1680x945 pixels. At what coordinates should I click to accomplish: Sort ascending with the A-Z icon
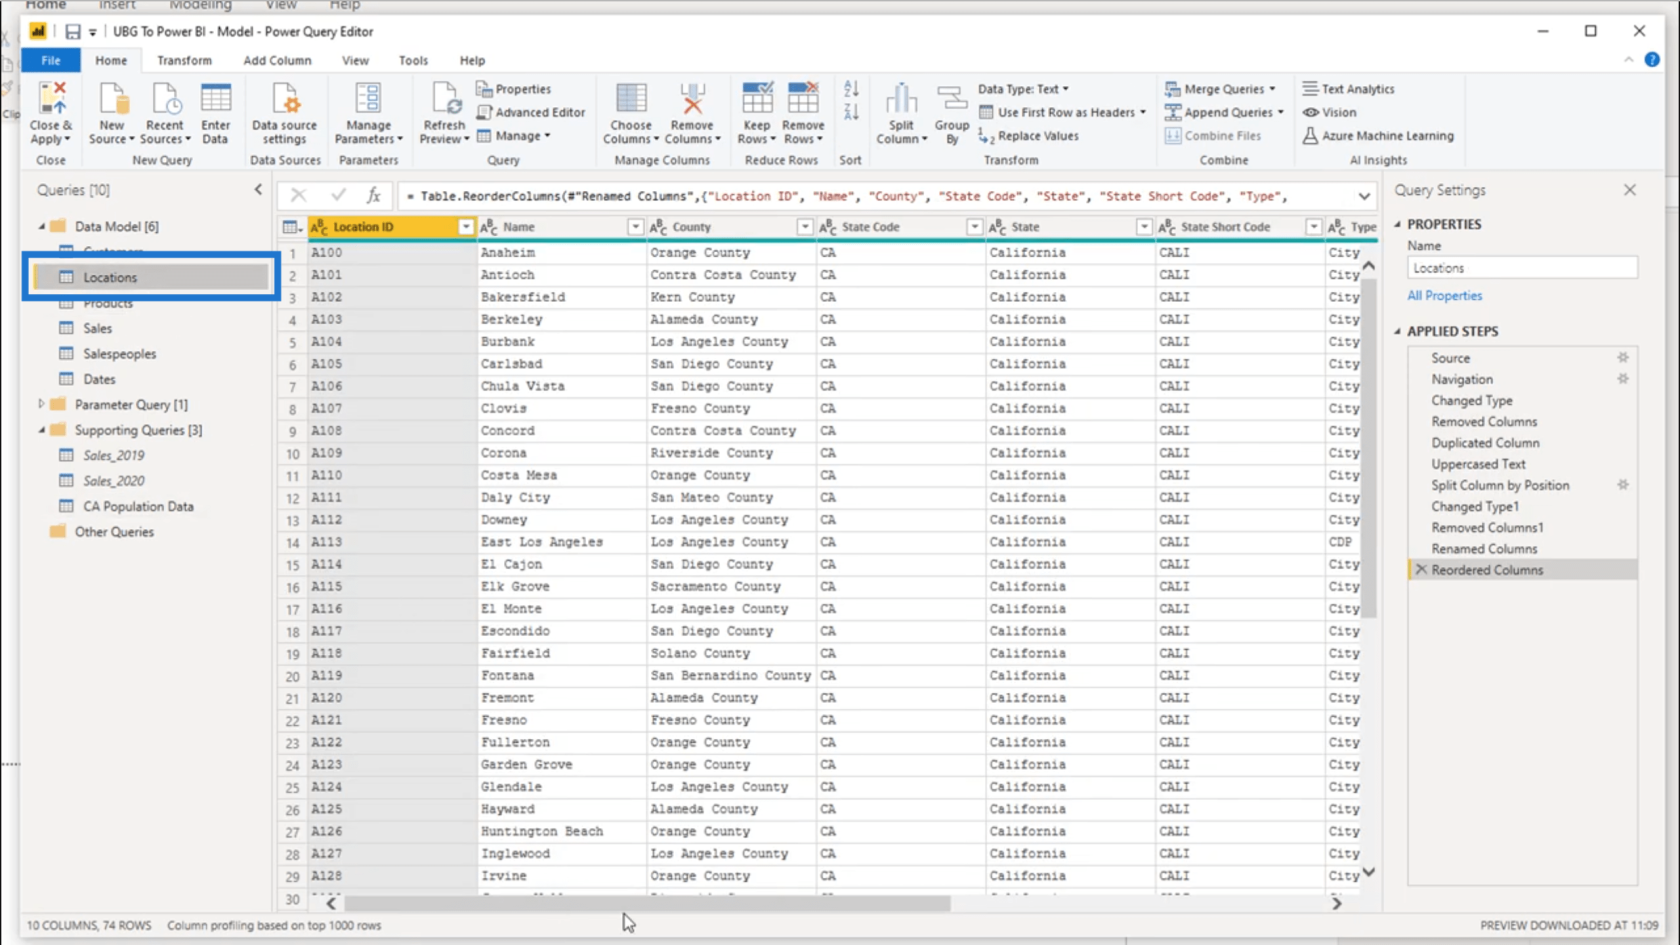851,90
